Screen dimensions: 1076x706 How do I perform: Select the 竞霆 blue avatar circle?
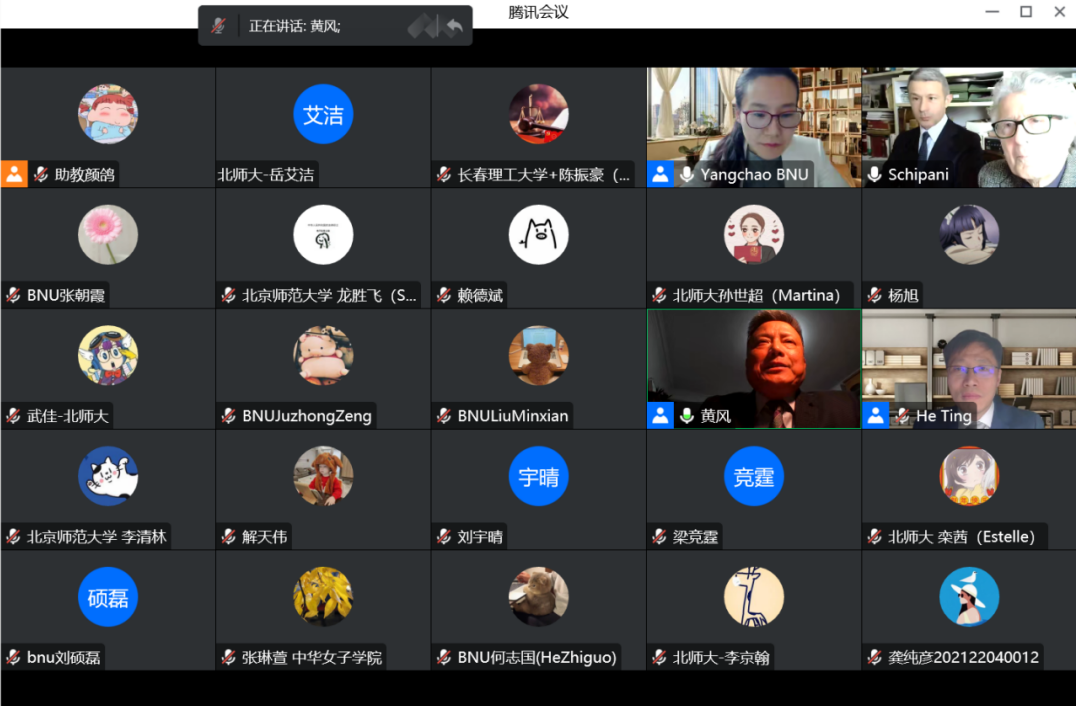pos(753,477)
